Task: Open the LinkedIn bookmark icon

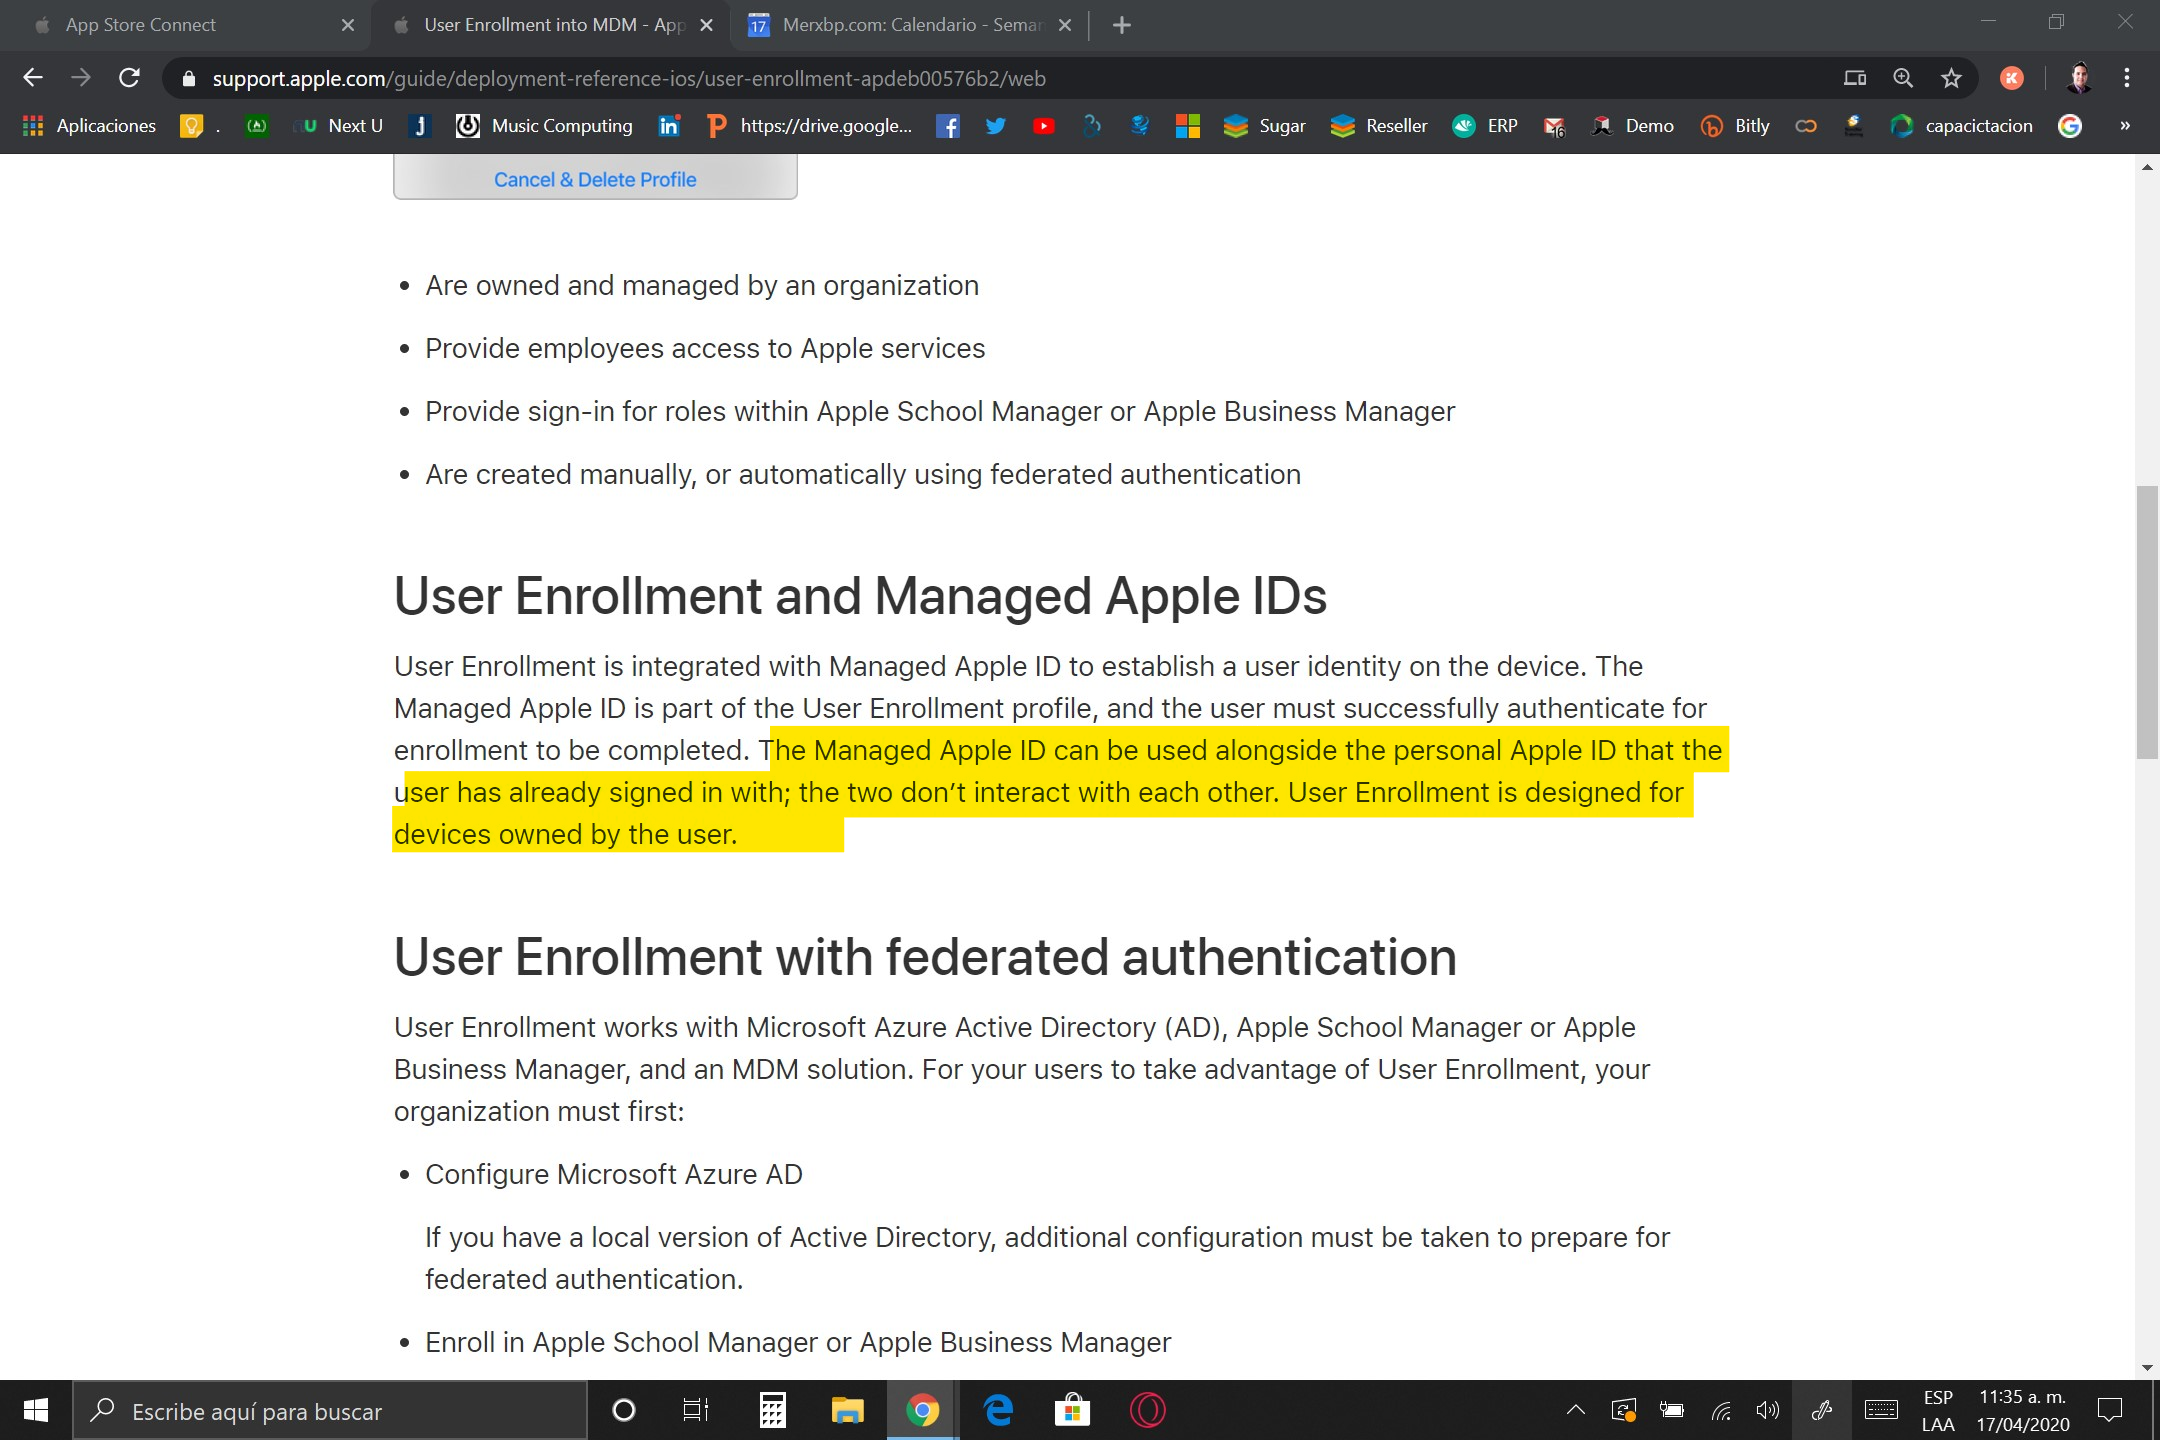Action: coord(669,126)
